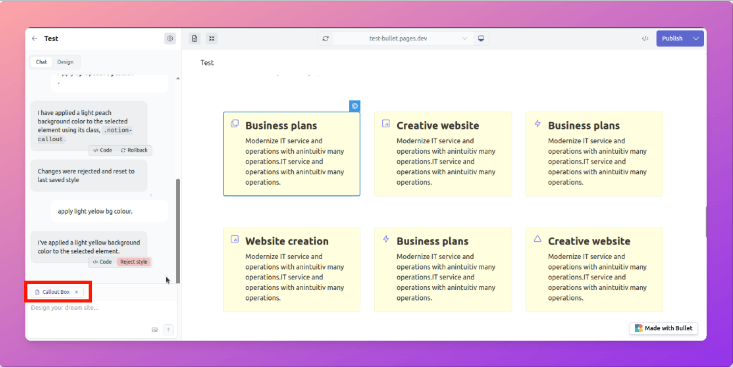Click the Test project name in sidebar
The image size is (733, 368).
51,39
